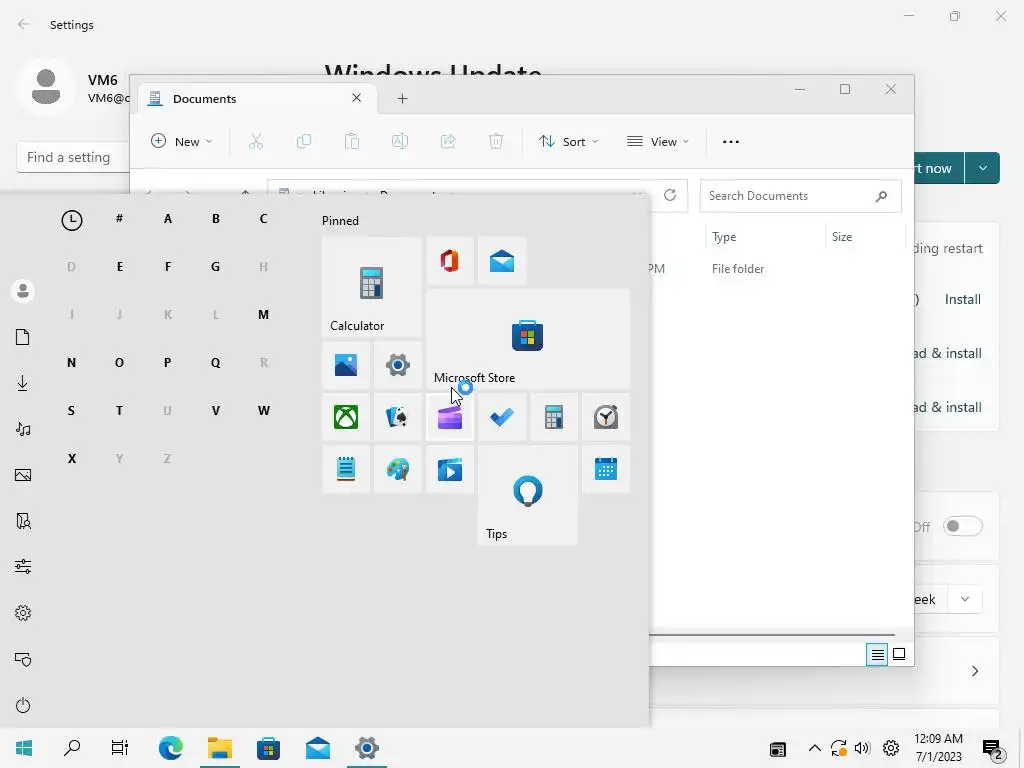The width and height of the screenshot is (1024, 768).
Task: Click the Find a setting search box
Action: pos(73,157)
